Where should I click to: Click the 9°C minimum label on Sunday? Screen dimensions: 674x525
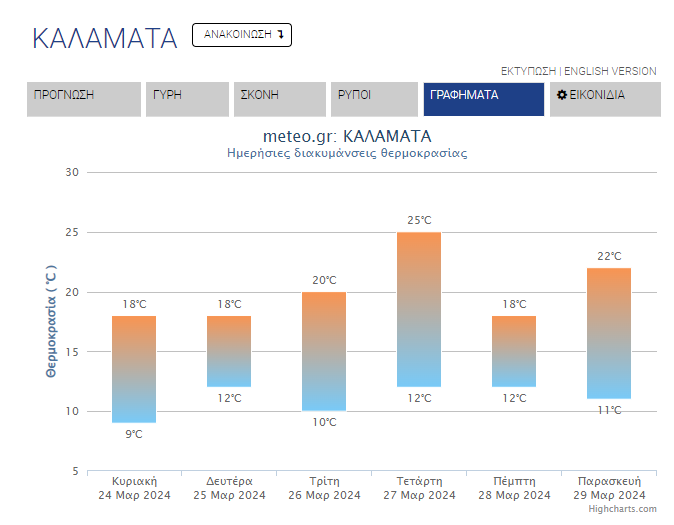click(134, 434)
